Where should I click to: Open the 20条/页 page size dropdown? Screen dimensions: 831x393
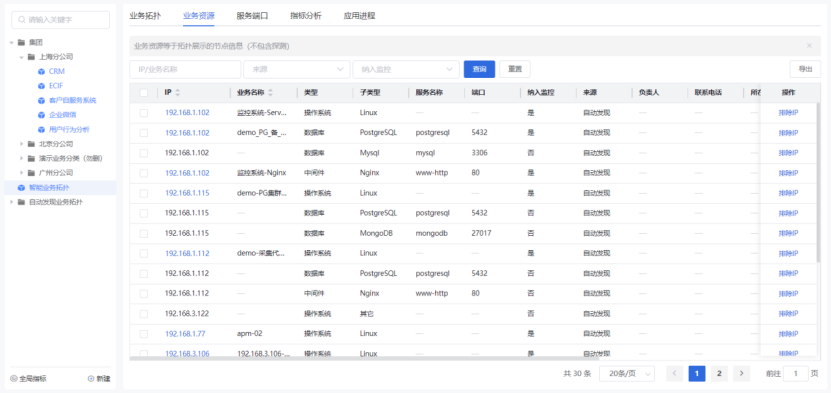(x=627, y=373)
